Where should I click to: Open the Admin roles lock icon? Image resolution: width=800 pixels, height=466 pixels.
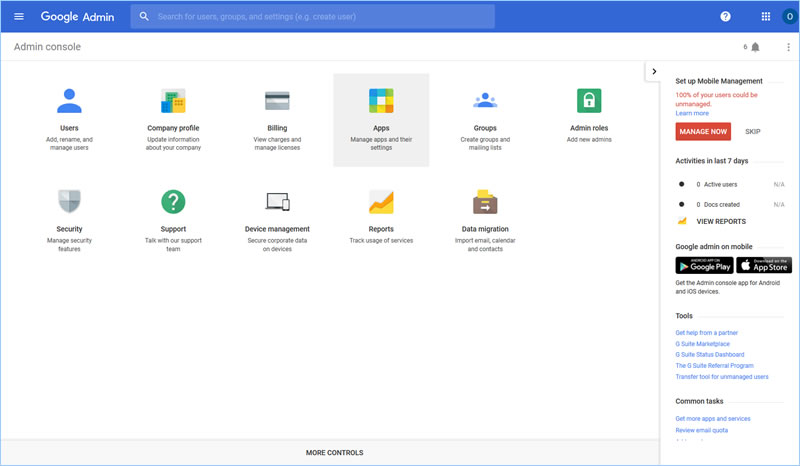point(589,101)
